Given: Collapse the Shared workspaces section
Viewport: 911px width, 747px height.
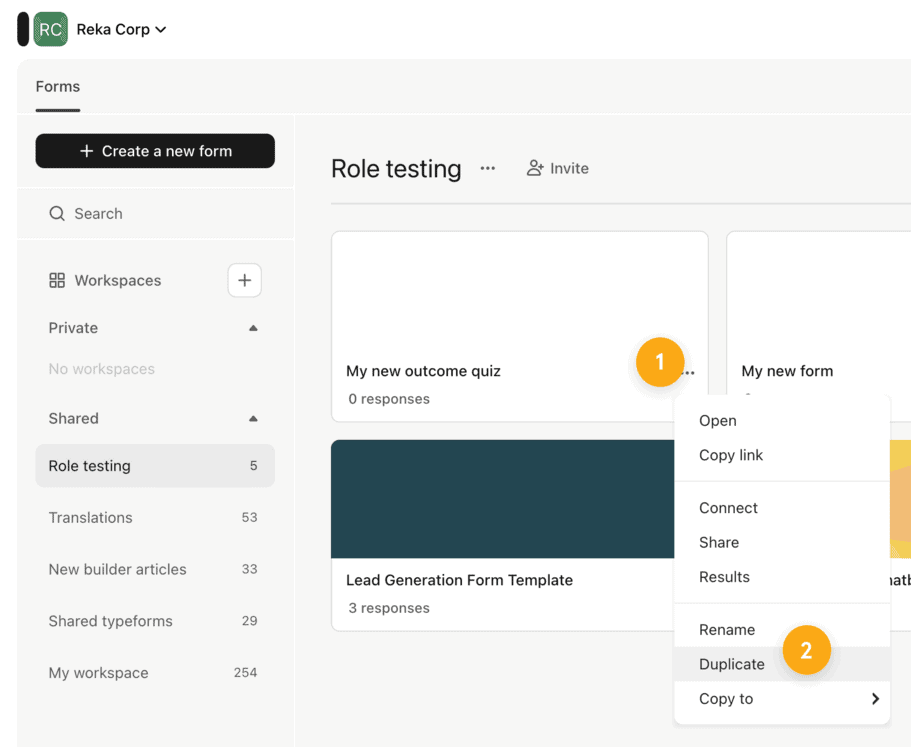Looking at the screenshot, I should click(253, 419).
